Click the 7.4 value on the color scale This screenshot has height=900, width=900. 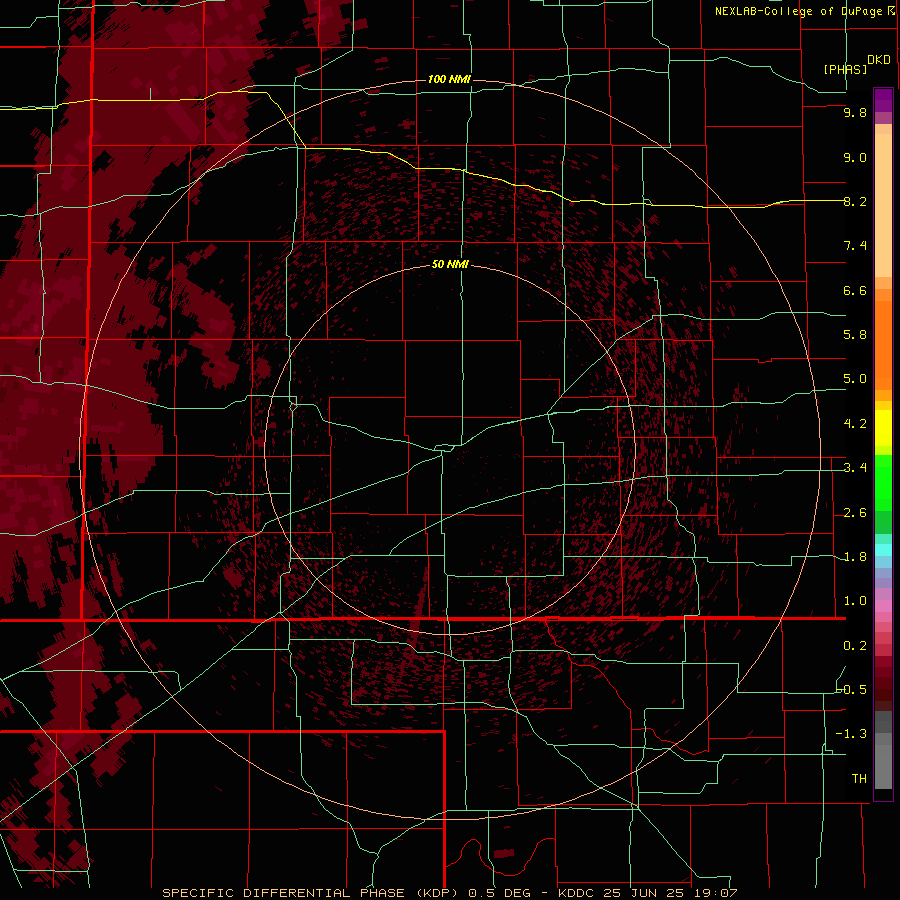tap(855, 246)
